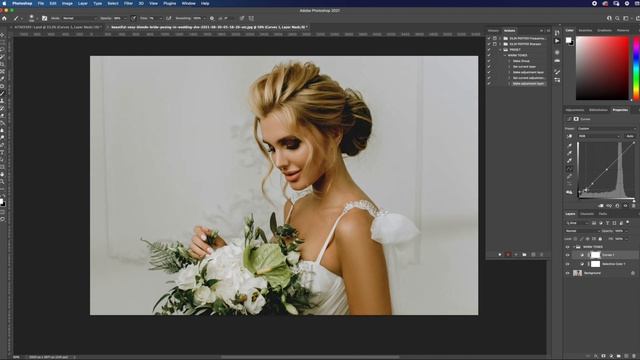Screen dimensions: 640x360
Task: Switch to the History tab
Action: pos(493,31)
